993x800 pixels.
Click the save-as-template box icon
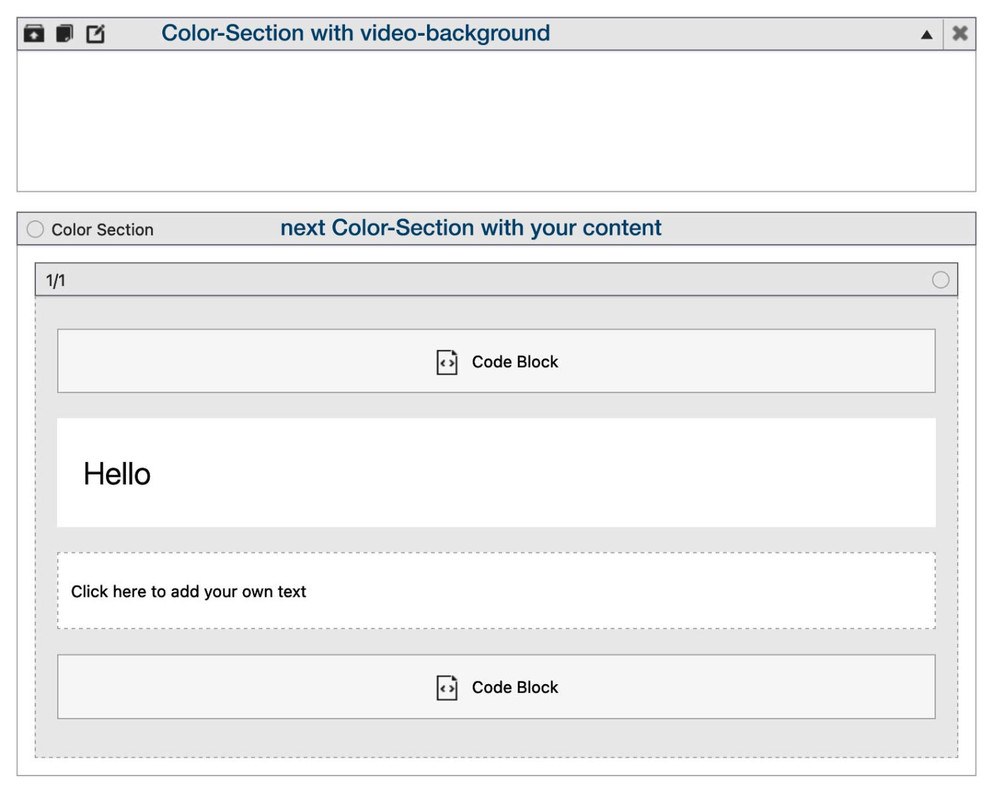tap(34, 33)
